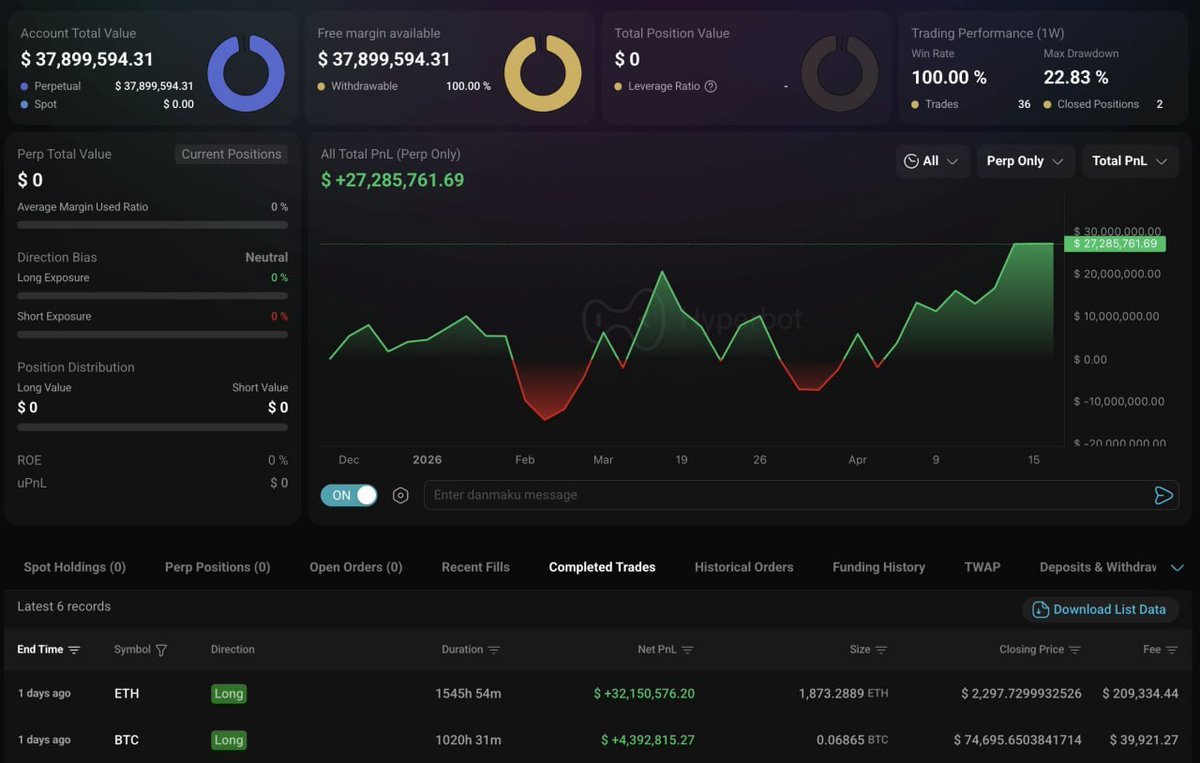Open the Funding History tab
This screenshot has width=1200, height=763.
[878, 567]
